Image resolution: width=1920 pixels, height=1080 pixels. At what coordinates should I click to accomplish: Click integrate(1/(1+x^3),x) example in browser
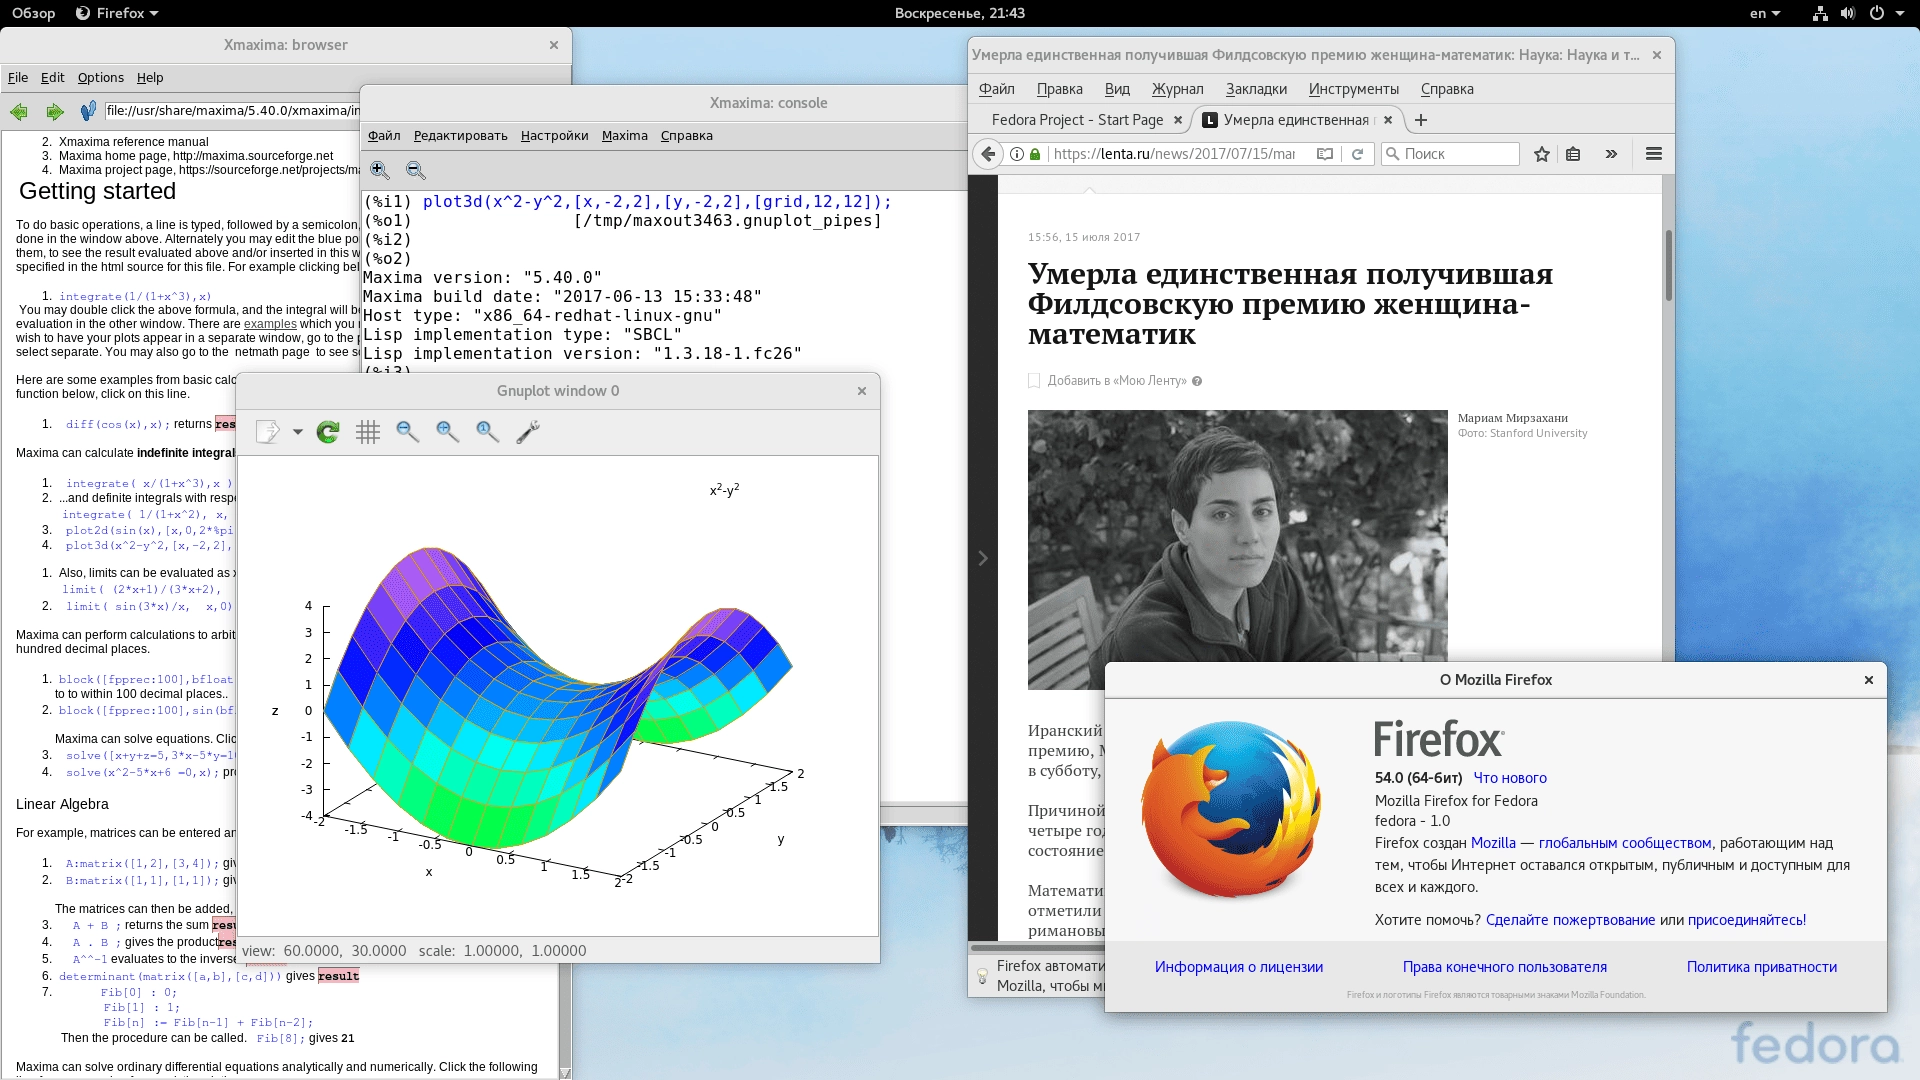click(135, 296)
